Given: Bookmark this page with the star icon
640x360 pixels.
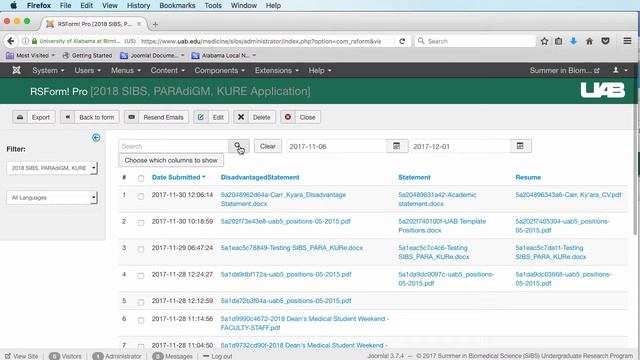Looking at the screenshot, I should tap(544, 41).
